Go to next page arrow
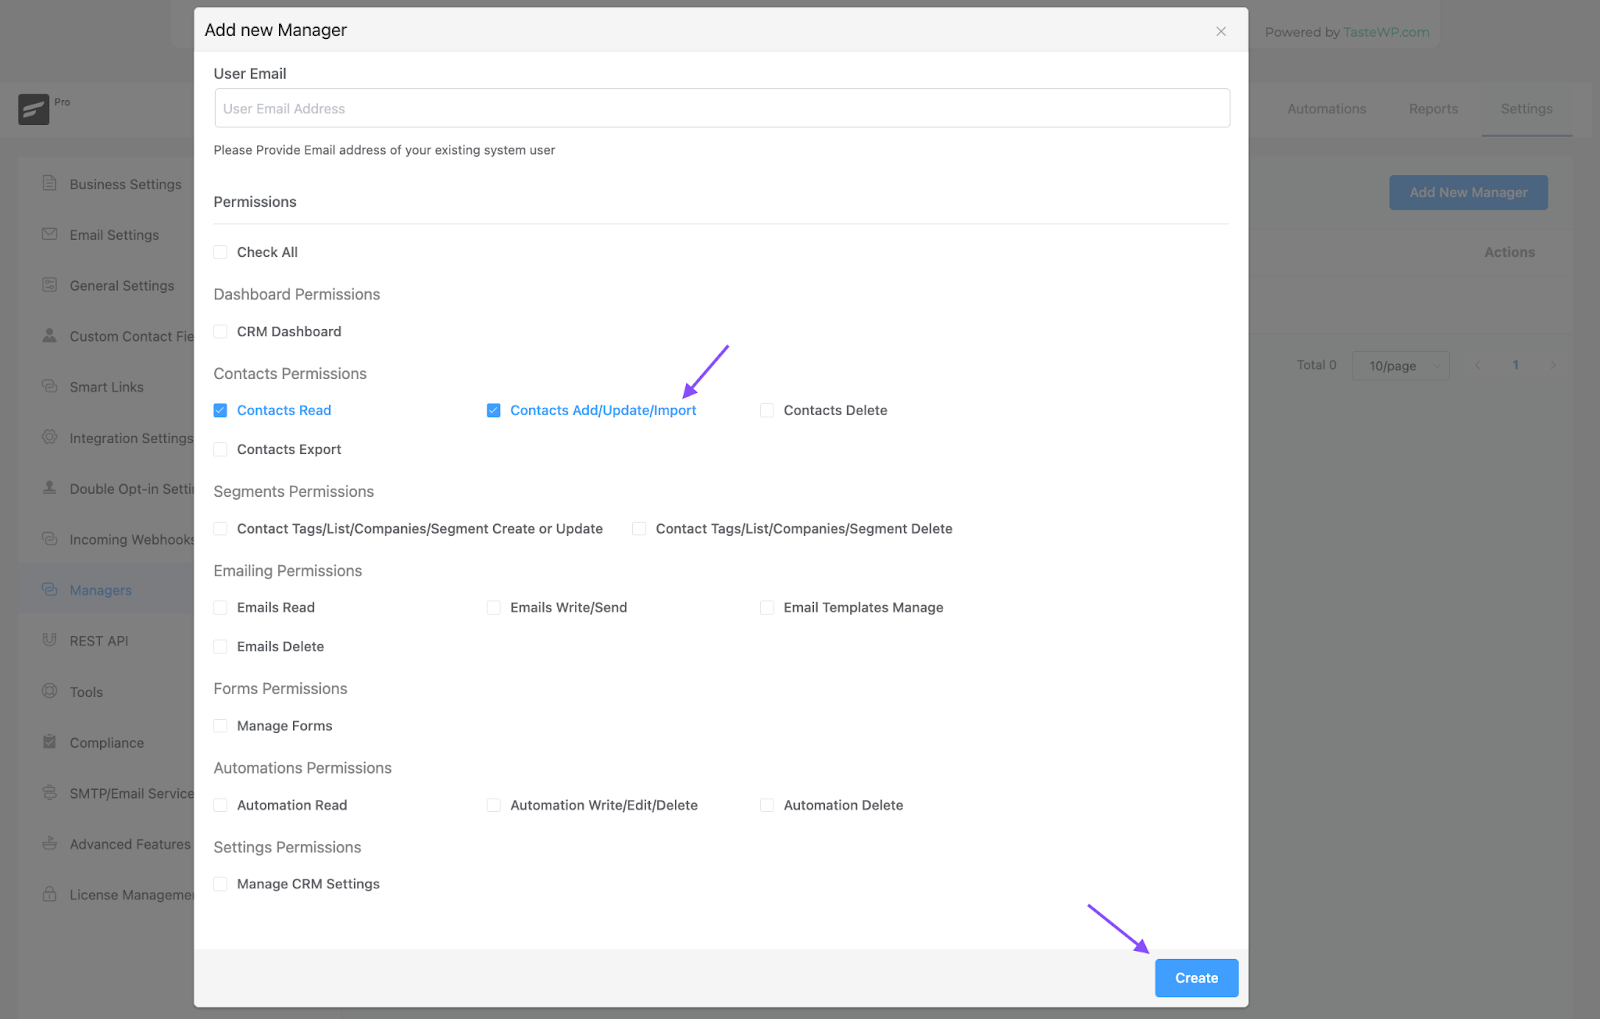Image resolution: width=1600 pixels, height=1019 pixels. 1553,366
